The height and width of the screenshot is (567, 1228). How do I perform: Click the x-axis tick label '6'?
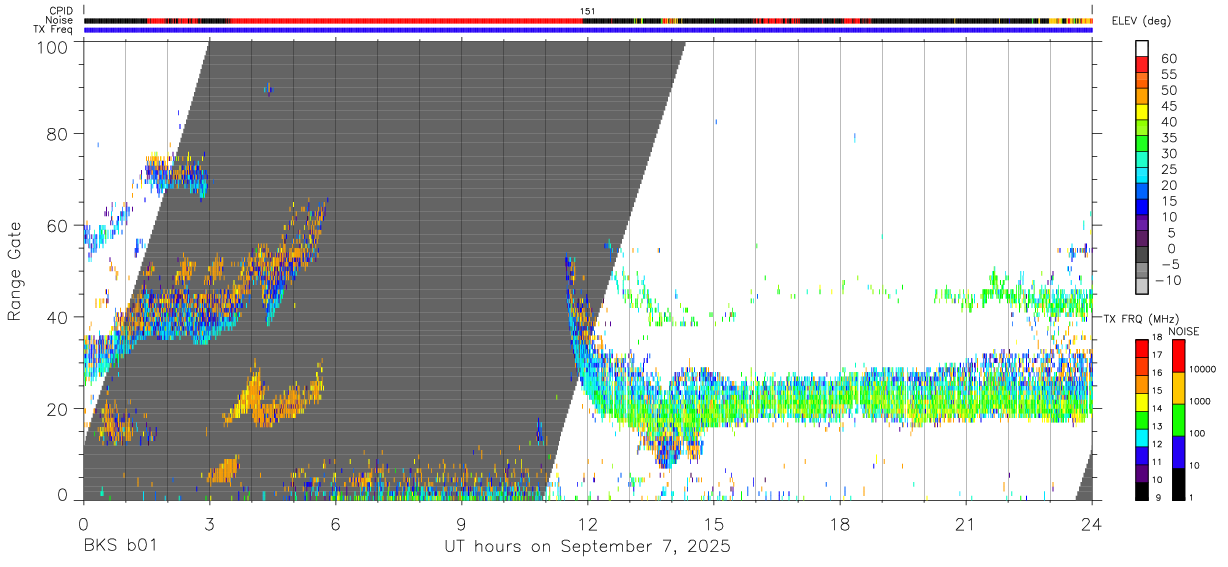pyautogui.click(x=335, y=524)
